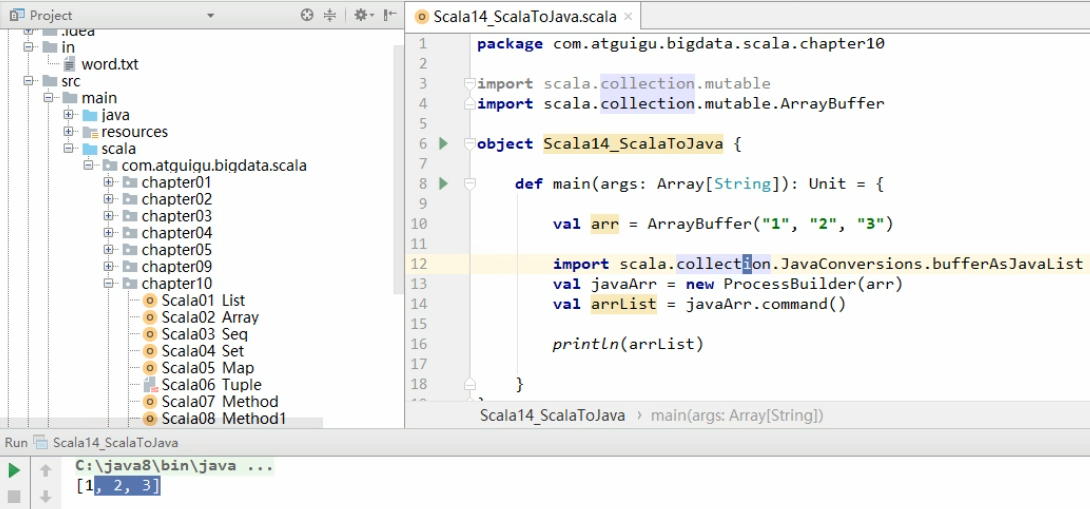The width and height of the screenshot is (1090, 509).
Task: Click the [1, 2, 3] console output
Action: [118, 486]
